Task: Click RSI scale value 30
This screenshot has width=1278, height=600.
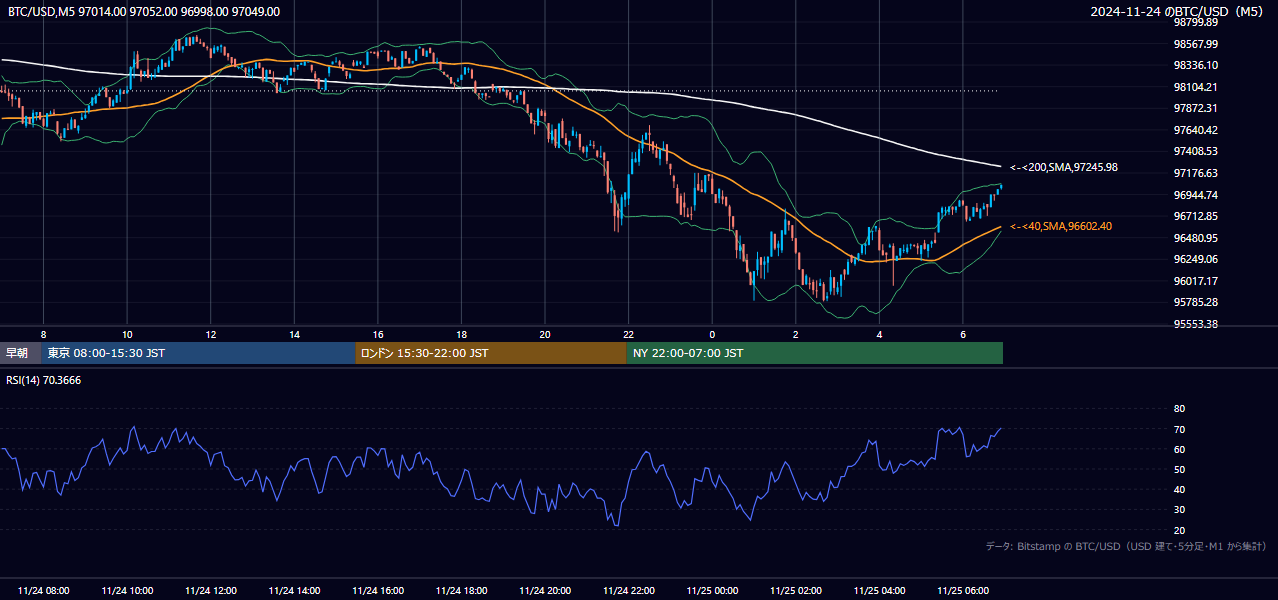Action: (1179, 510)
